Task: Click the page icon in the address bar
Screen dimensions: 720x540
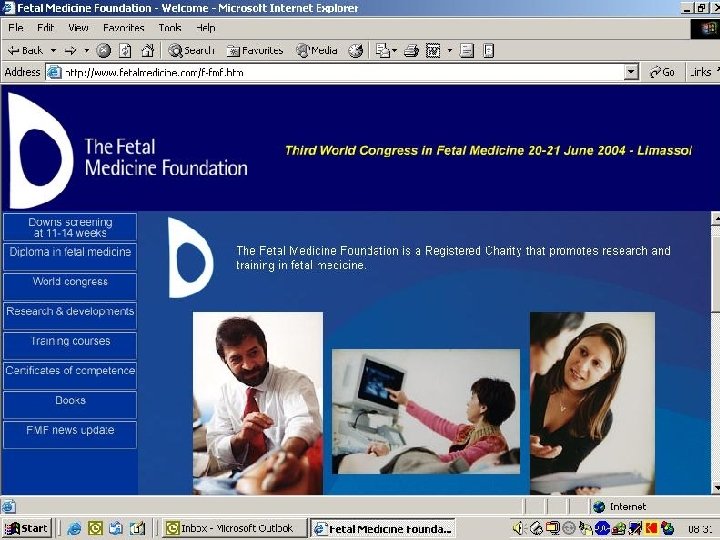Action: [x=54, y=72]
